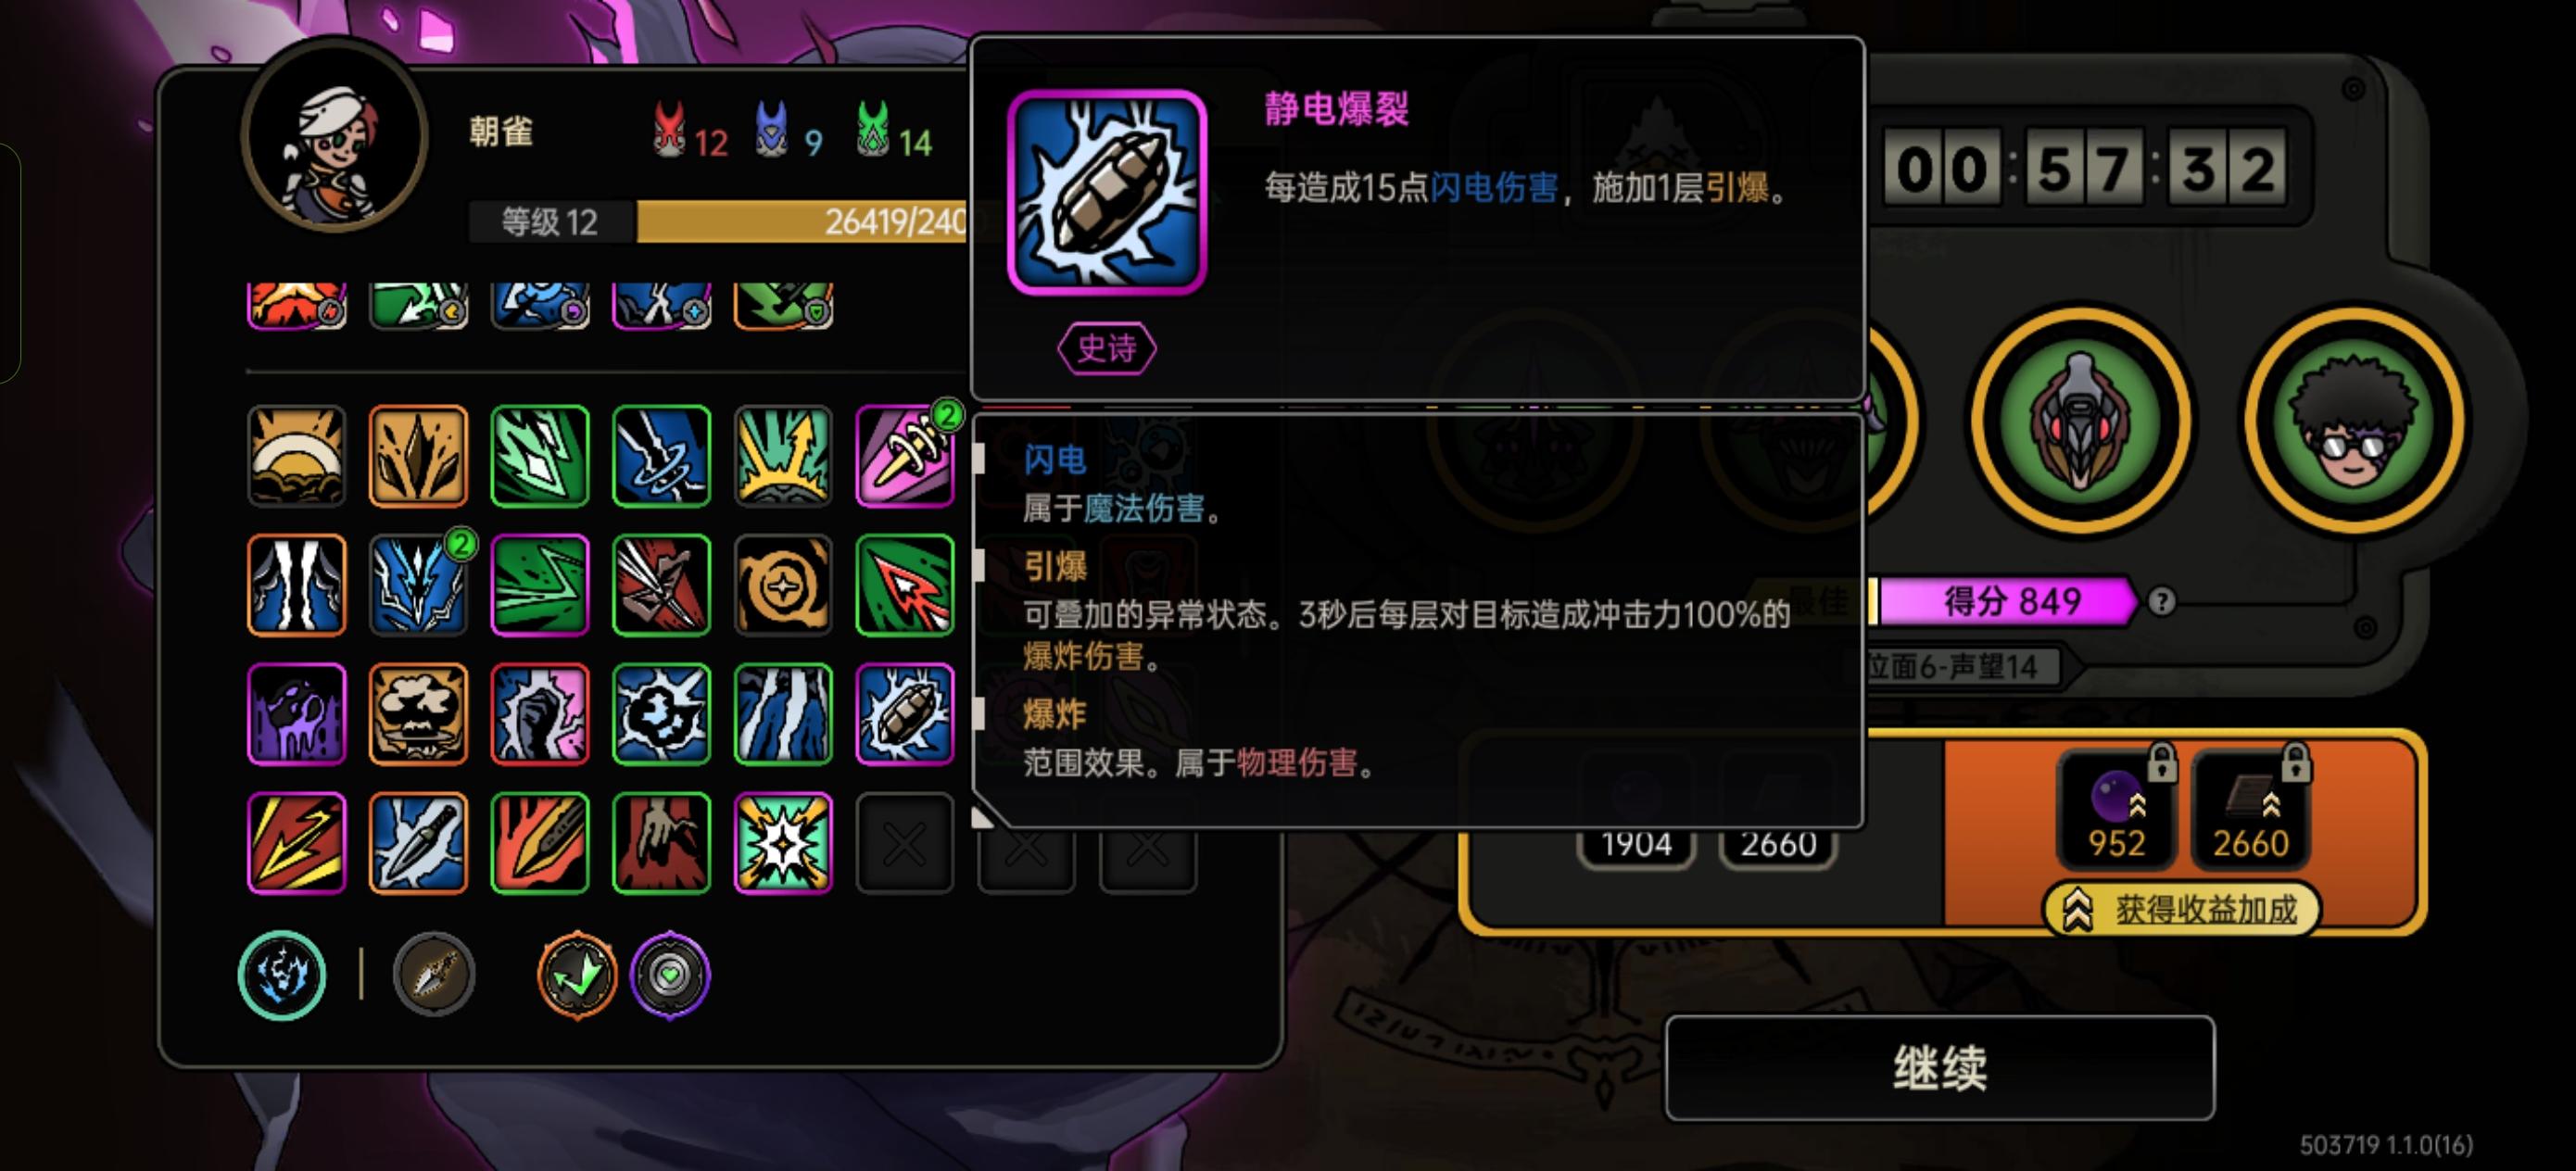Select the rising sun skill icon
The width and height of the screenshot is (2576, 1171).
point(296,455)
